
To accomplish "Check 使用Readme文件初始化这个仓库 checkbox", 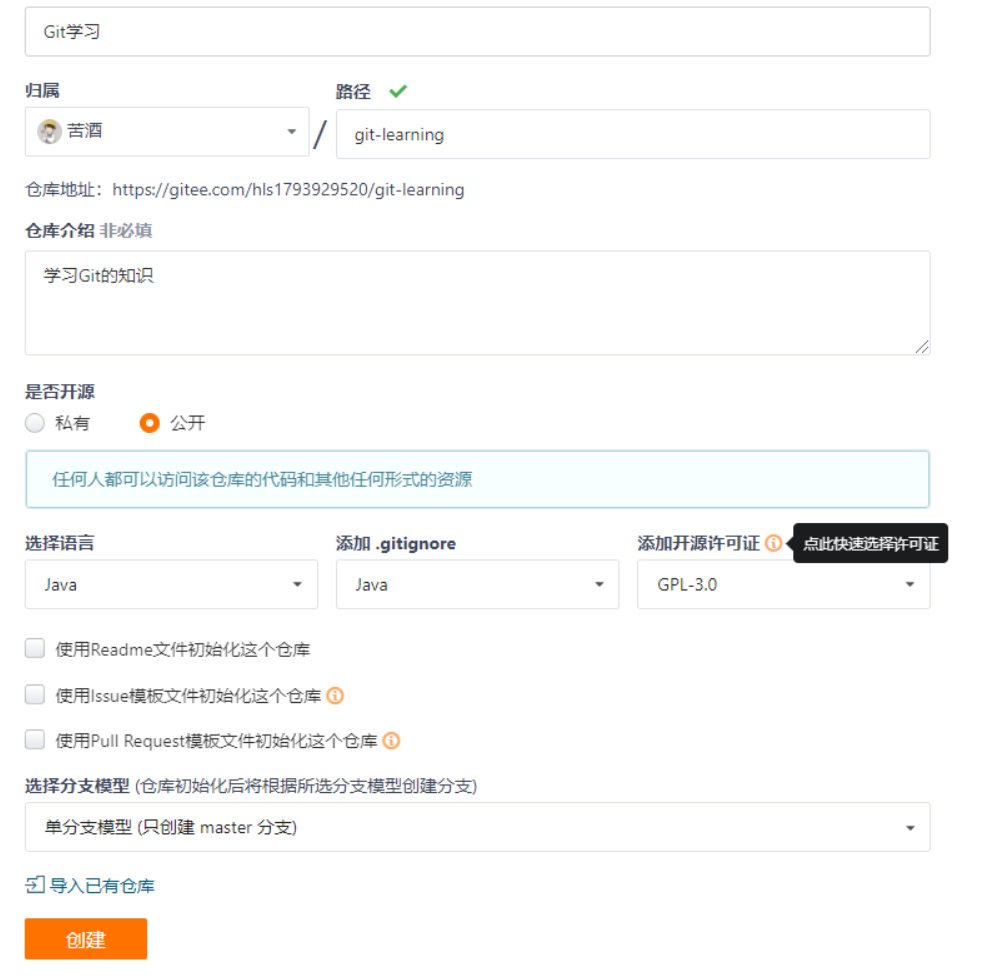I will pyautogui.click(x=34, y=648).
